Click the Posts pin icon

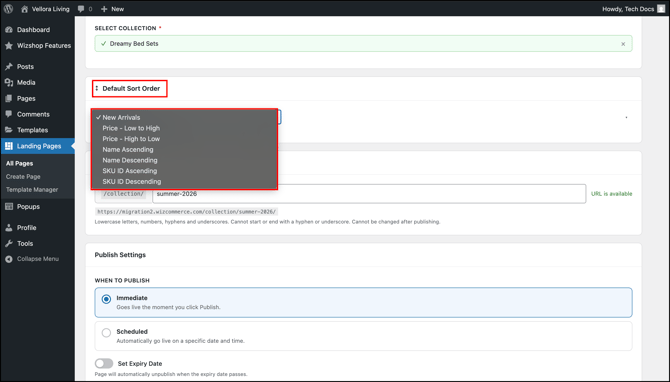9,67
